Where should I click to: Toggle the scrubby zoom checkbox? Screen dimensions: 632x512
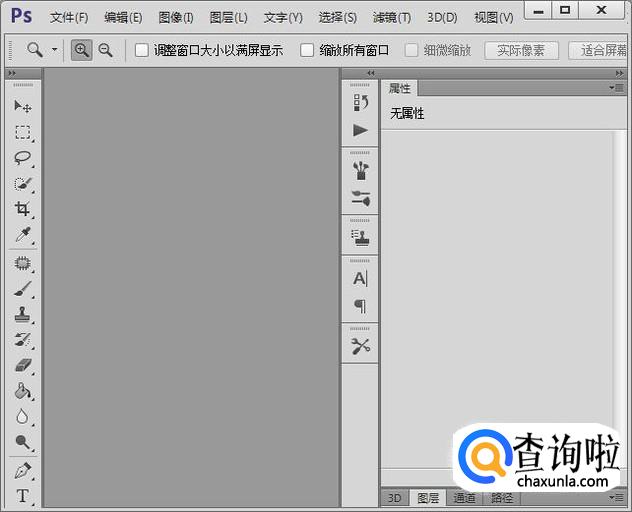click(411, 50)
